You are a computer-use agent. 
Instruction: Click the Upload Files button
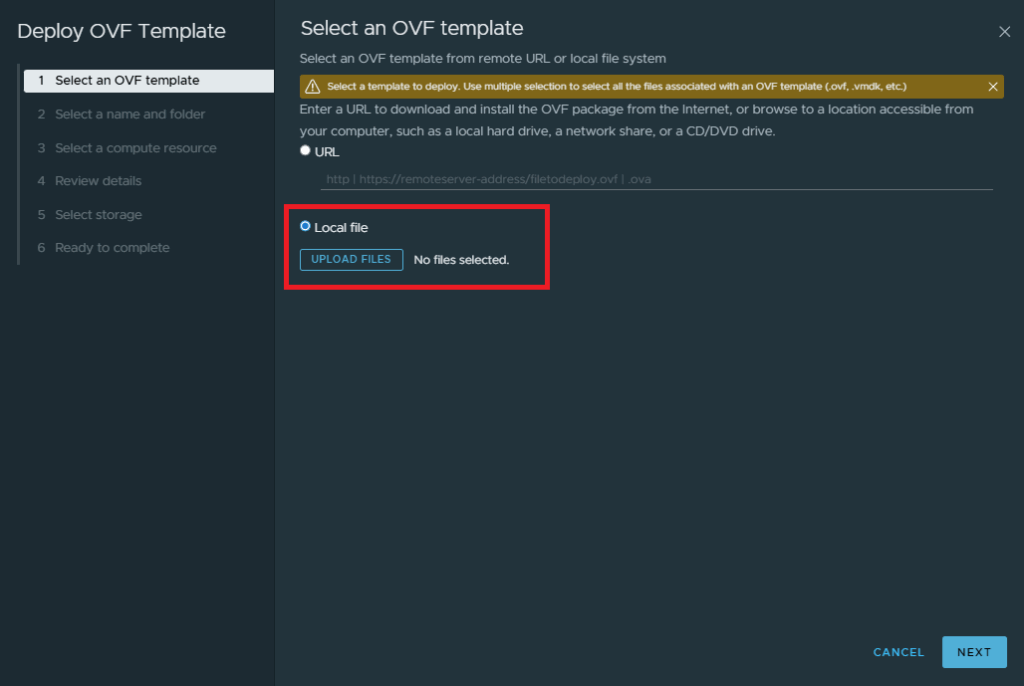(351, 260)
